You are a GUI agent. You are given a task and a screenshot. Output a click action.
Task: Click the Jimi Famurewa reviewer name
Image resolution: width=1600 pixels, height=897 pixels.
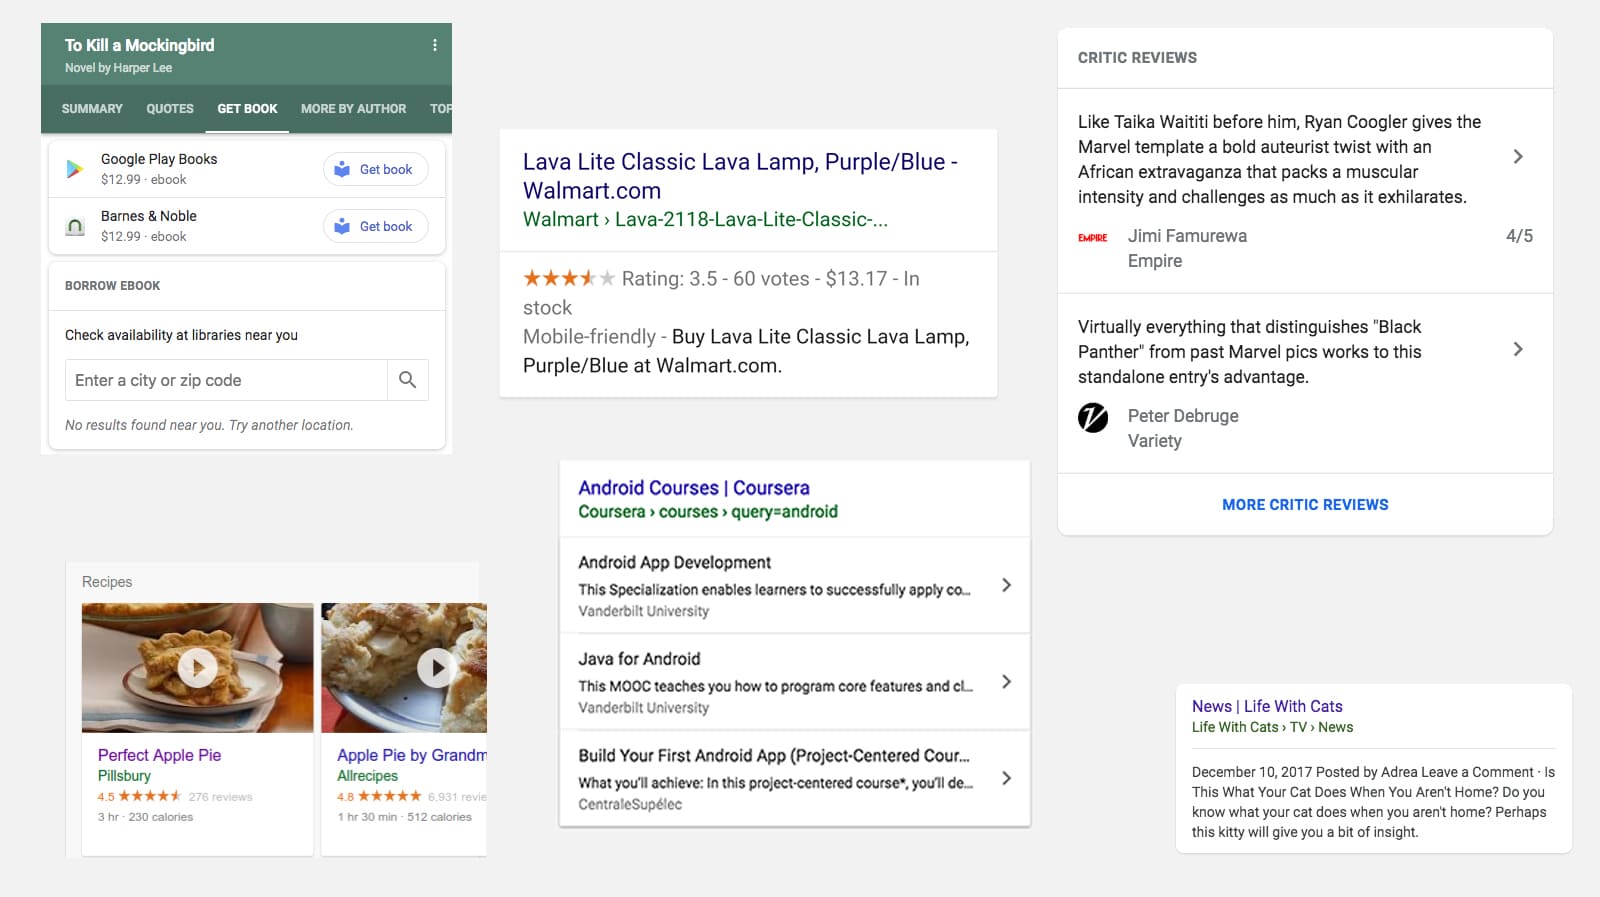(1187, 236)
